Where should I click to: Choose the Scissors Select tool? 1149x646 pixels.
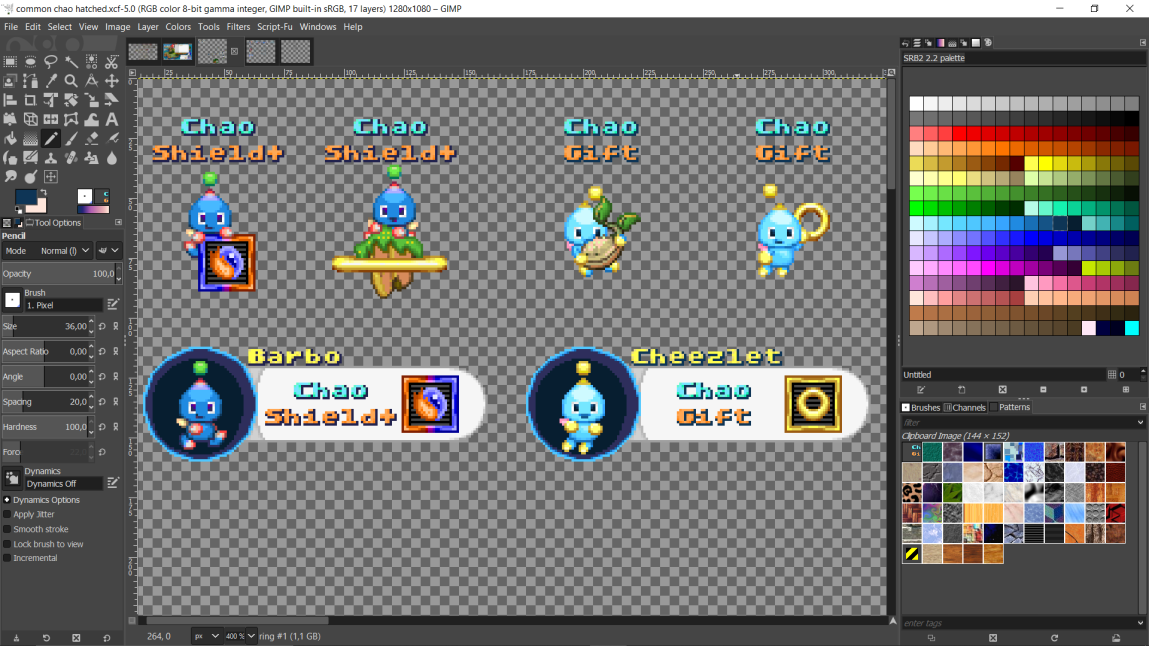111,62
